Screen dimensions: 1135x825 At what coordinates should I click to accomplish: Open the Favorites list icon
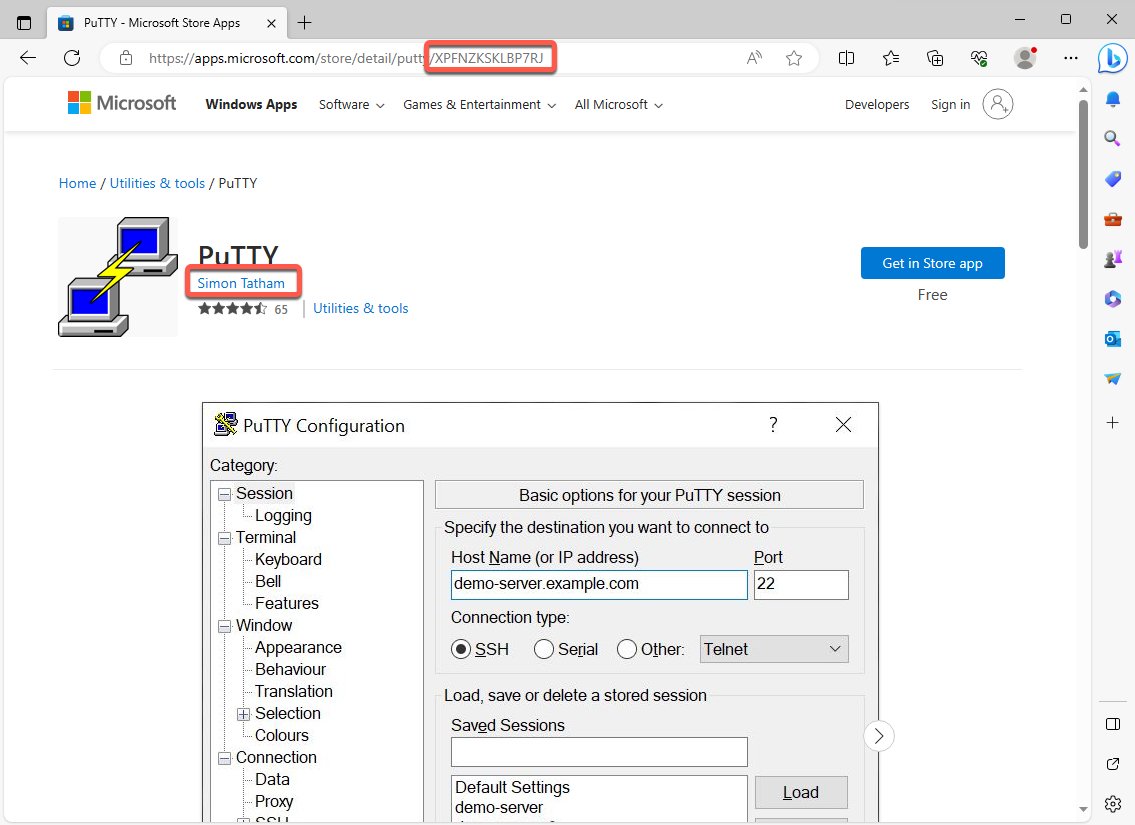pos(891,58)
